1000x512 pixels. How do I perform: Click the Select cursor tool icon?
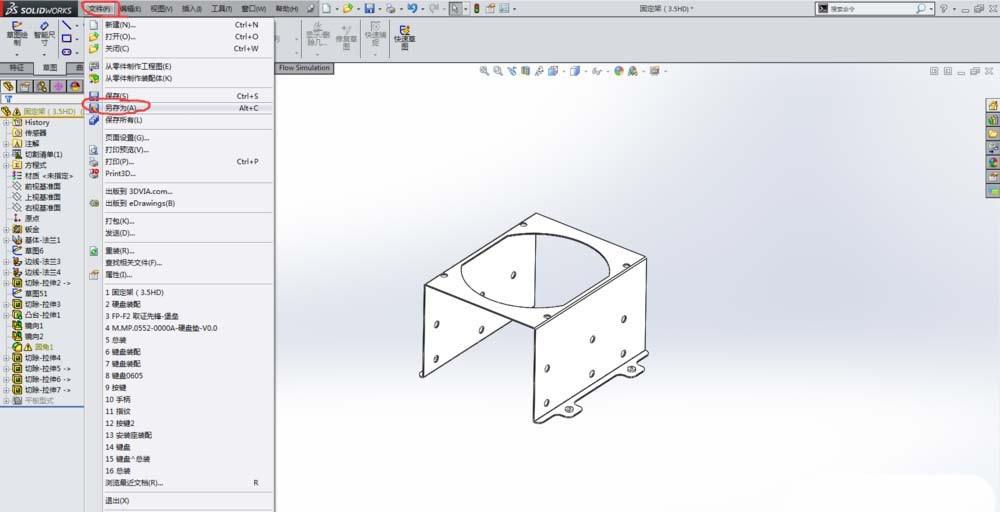coord(455,8)
